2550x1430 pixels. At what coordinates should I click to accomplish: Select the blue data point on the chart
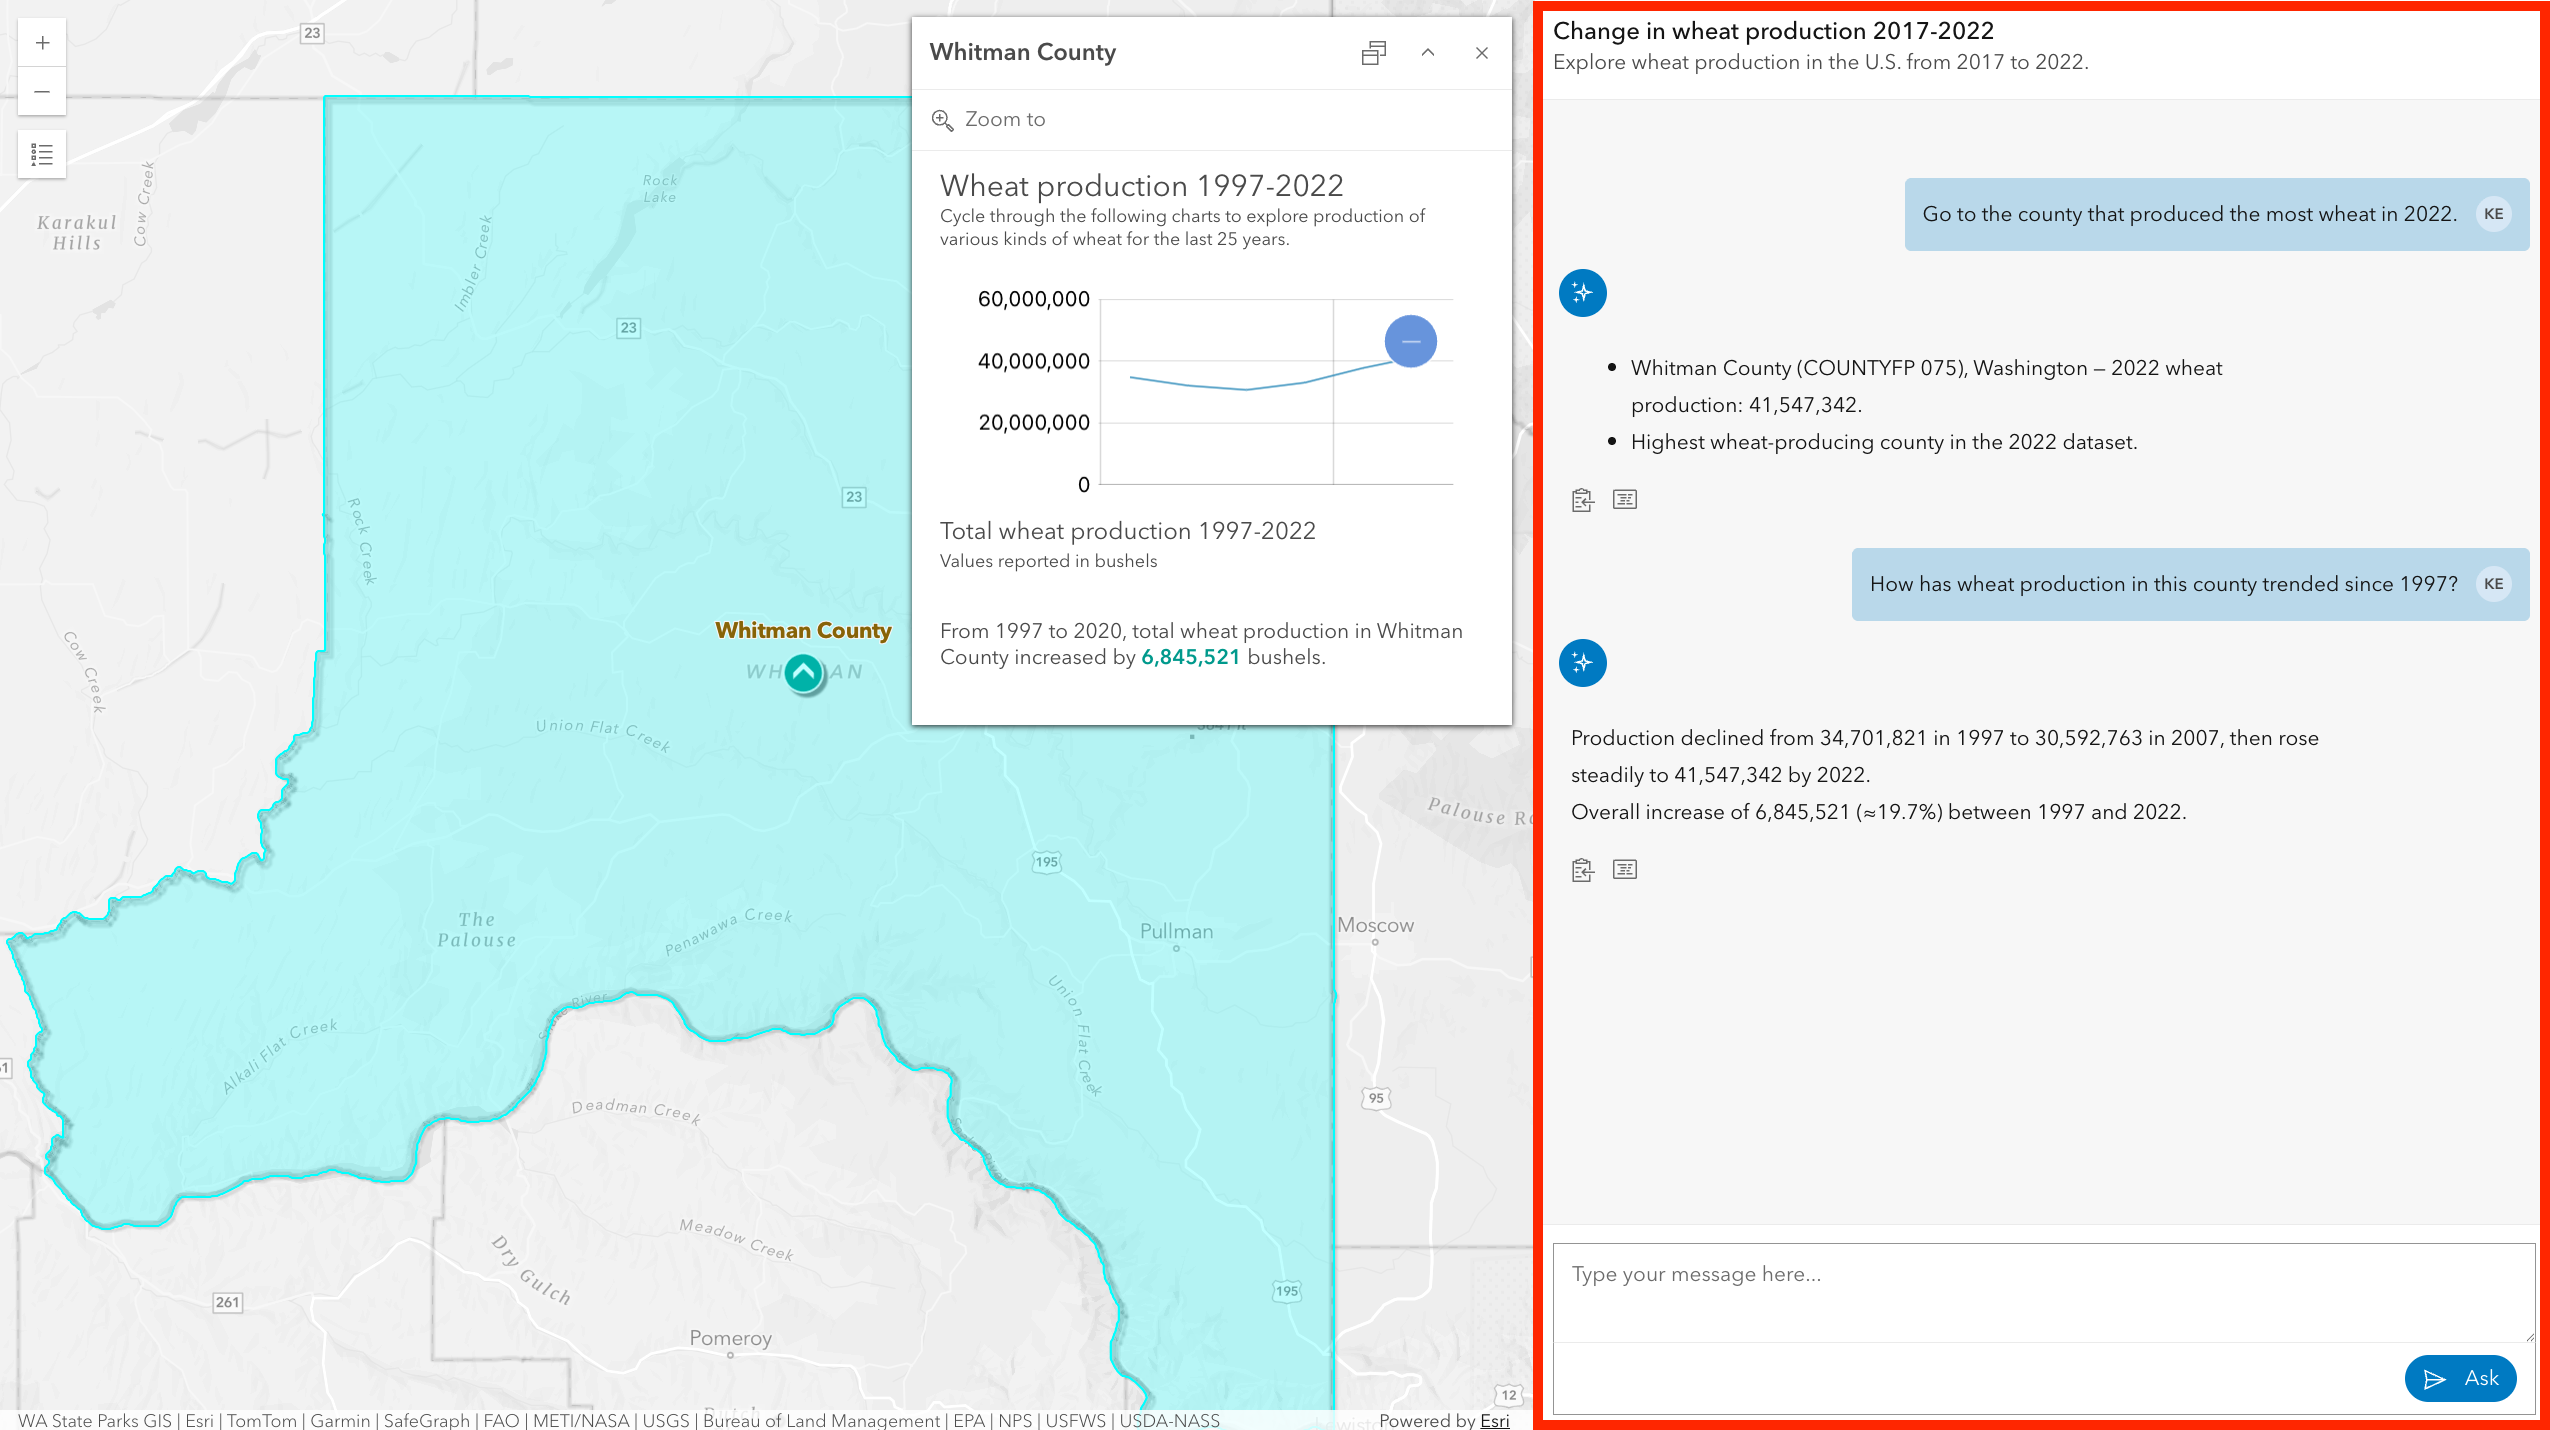point(1410,341)
